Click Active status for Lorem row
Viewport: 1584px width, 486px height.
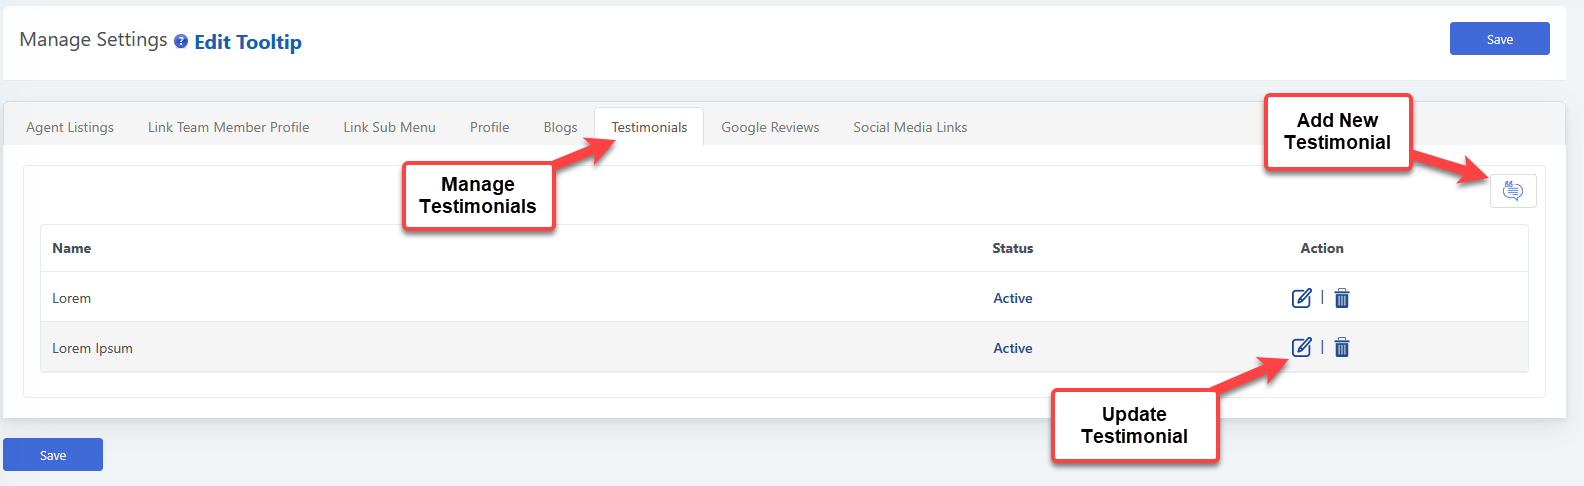tap(1012, 298)
